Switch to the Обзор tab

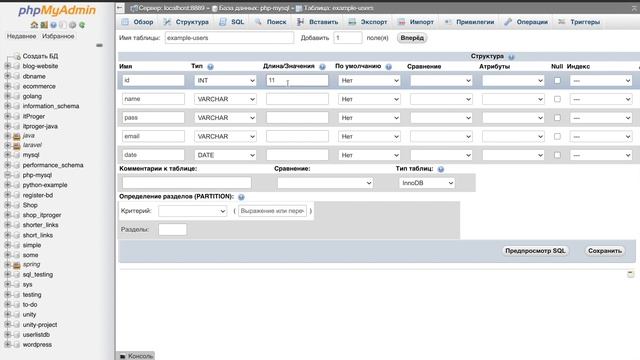coord(138,22)
